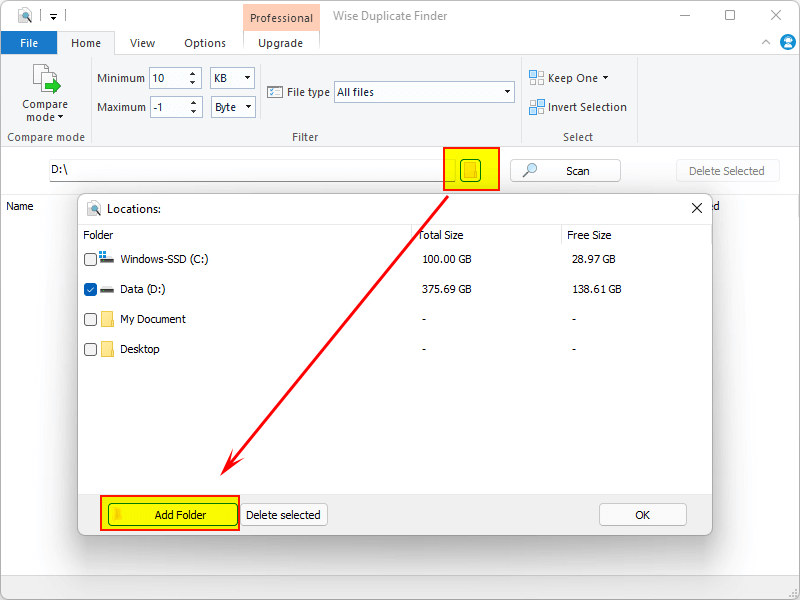Click the Name column header
Image resolution: width=800 pixels, height=600 pixels.
tap(20, 206)
